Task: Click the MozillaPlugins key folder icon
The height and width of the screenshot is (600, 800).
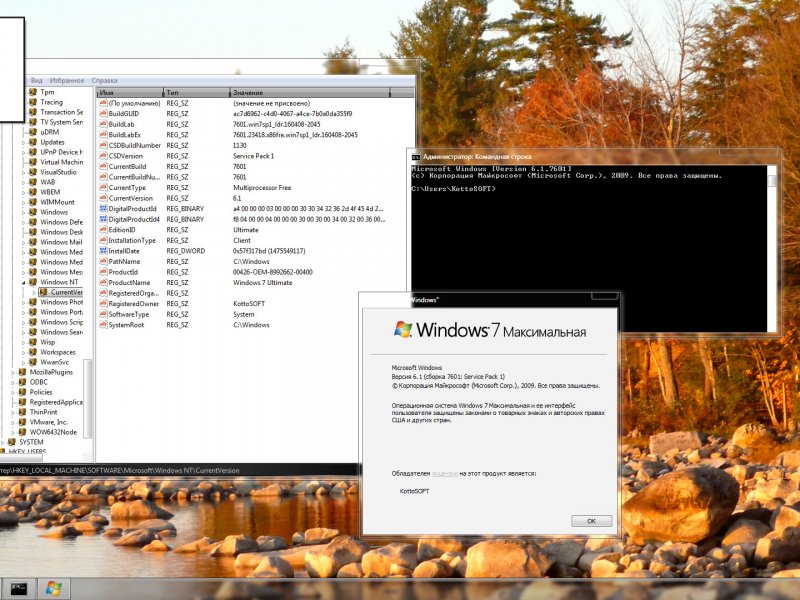Action: 22,372
